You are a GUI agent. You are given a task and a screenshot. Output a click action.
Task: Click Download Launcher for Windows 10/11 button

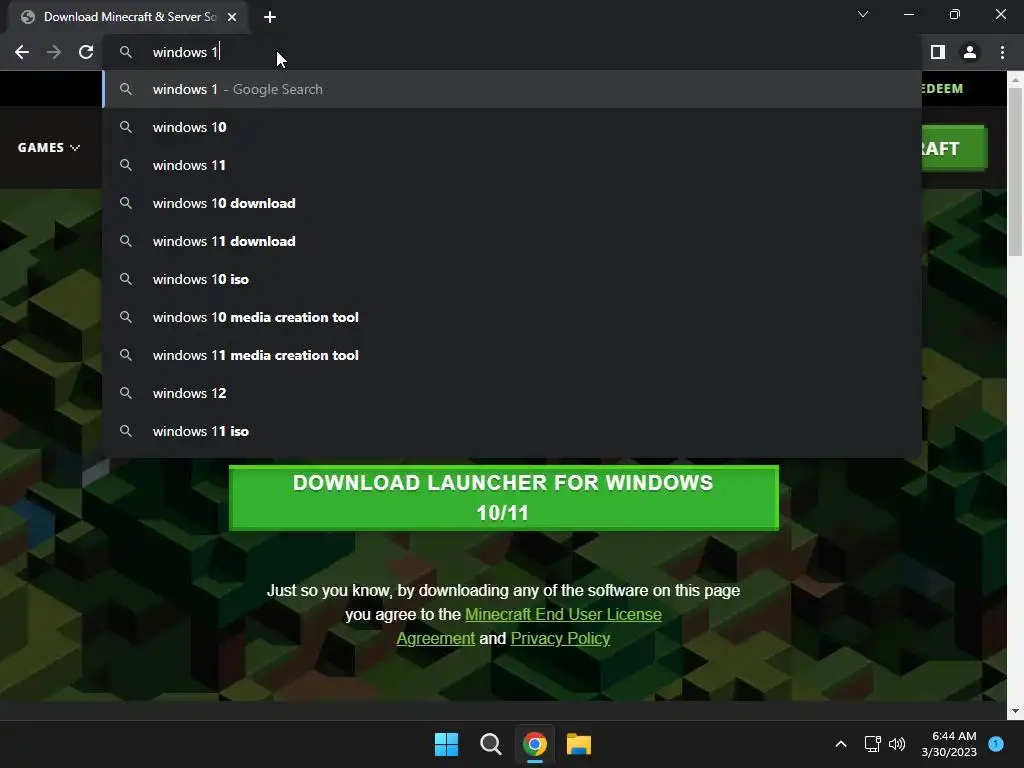[504, 498]
